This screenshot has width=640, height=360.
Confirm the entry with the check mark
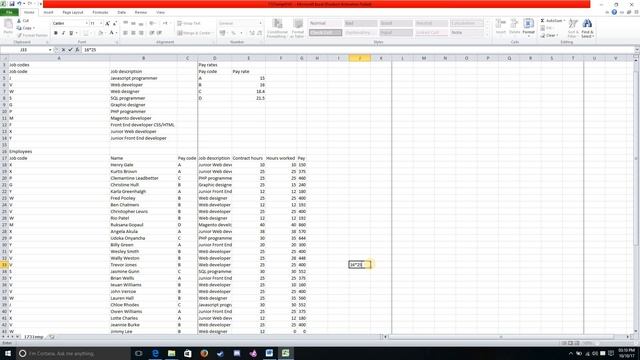(70, 50)
